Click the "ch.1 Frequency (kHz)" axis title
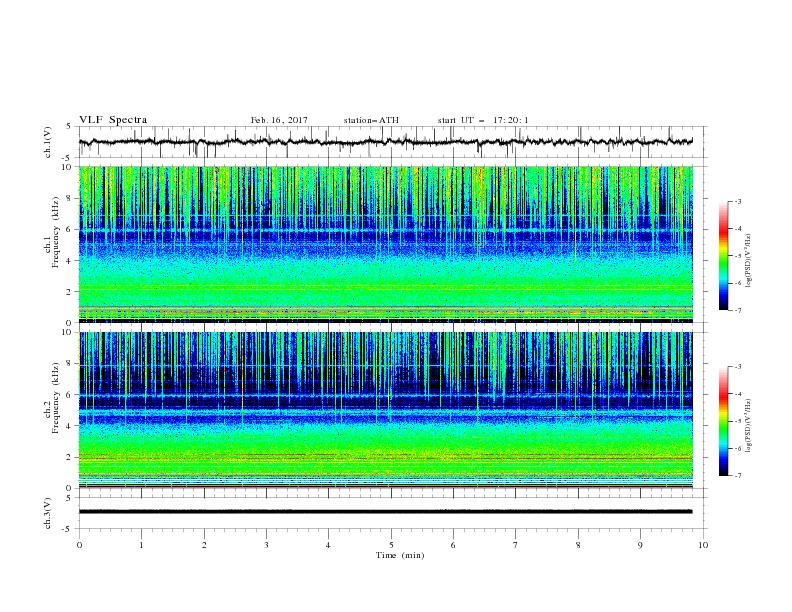The image size is (792, 612). 51,244
